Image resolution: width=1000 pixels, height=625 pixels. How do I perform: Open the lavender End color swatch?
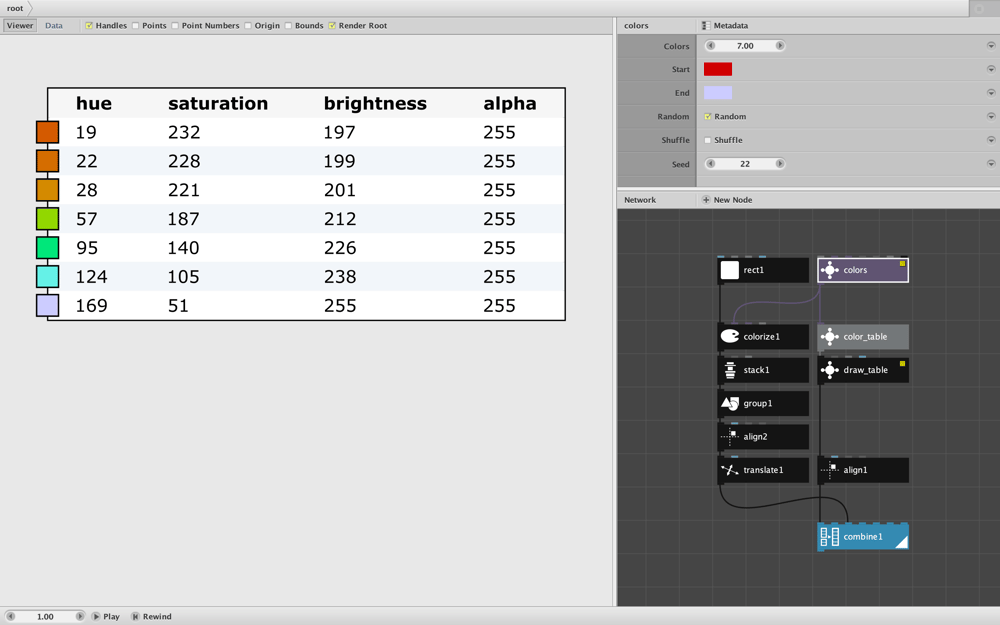tap(717, 92)
